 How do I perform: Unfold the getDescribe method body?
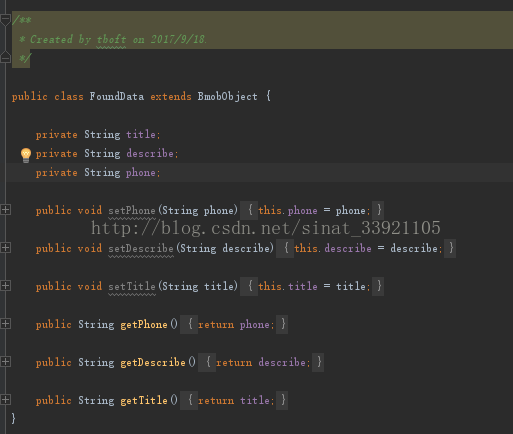[x=5, y=362]
